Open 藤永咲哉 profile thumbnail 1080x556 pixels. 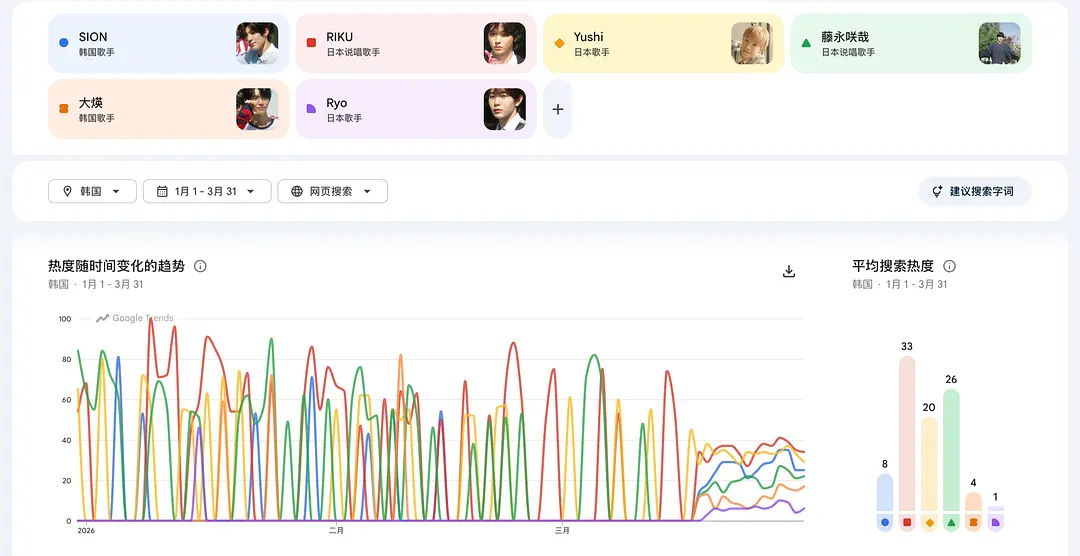[x=999, y=43]
